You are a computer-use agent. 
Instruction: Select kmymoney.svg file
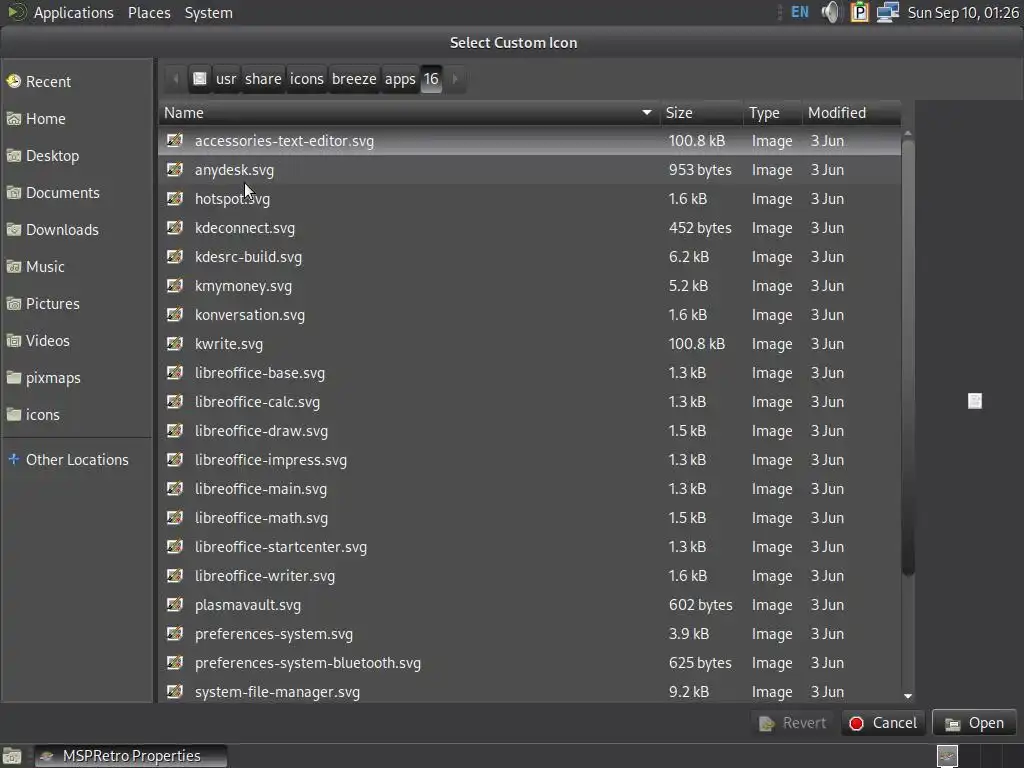pos(530,286)
